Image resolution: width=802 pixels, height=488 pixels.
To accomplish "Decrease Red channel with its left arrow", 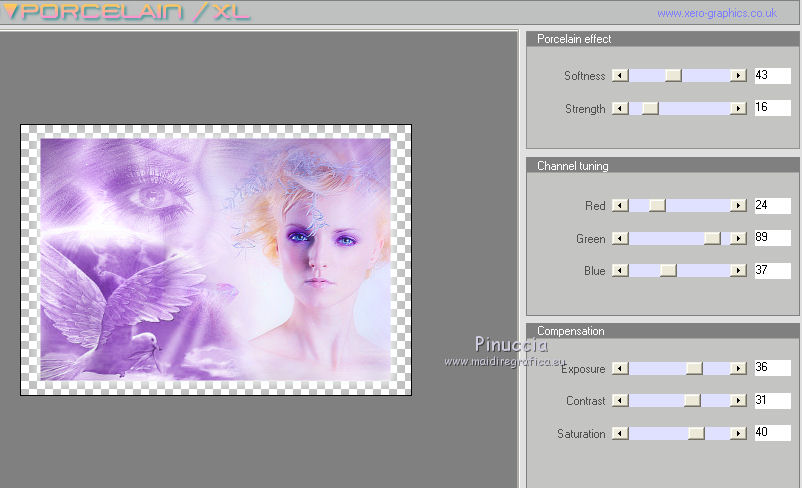I will pos(620,206).
